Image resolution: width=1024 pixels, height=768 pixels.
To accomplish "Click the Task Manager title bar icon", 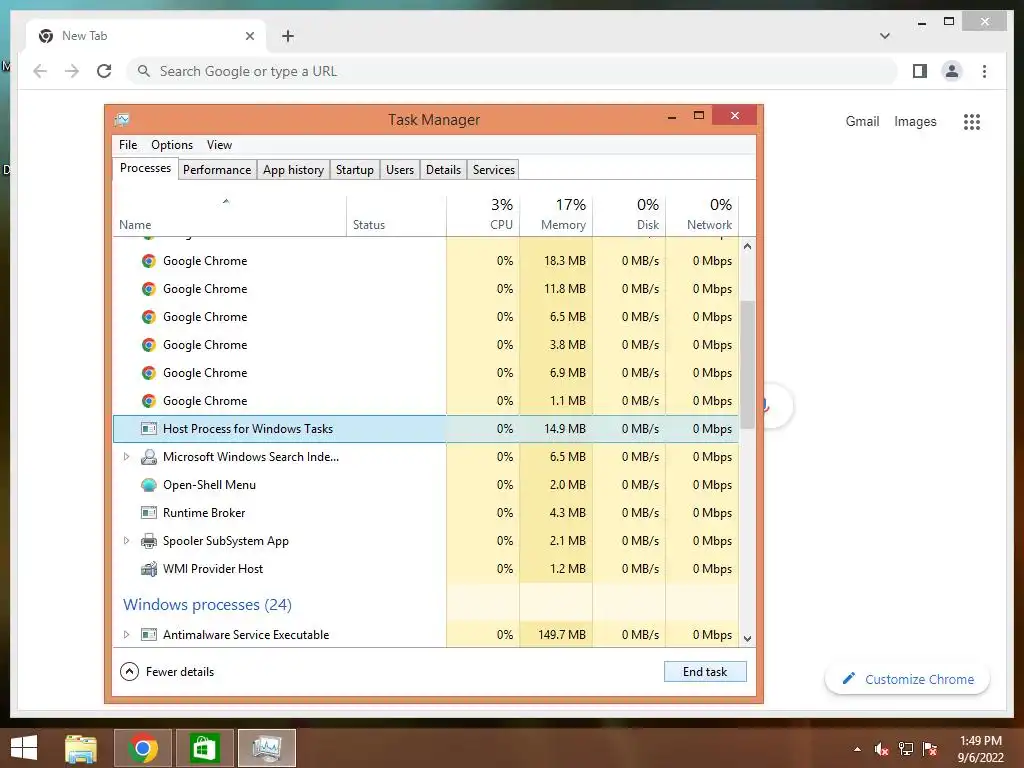I will pyautogui.click(x=122, y=120).
